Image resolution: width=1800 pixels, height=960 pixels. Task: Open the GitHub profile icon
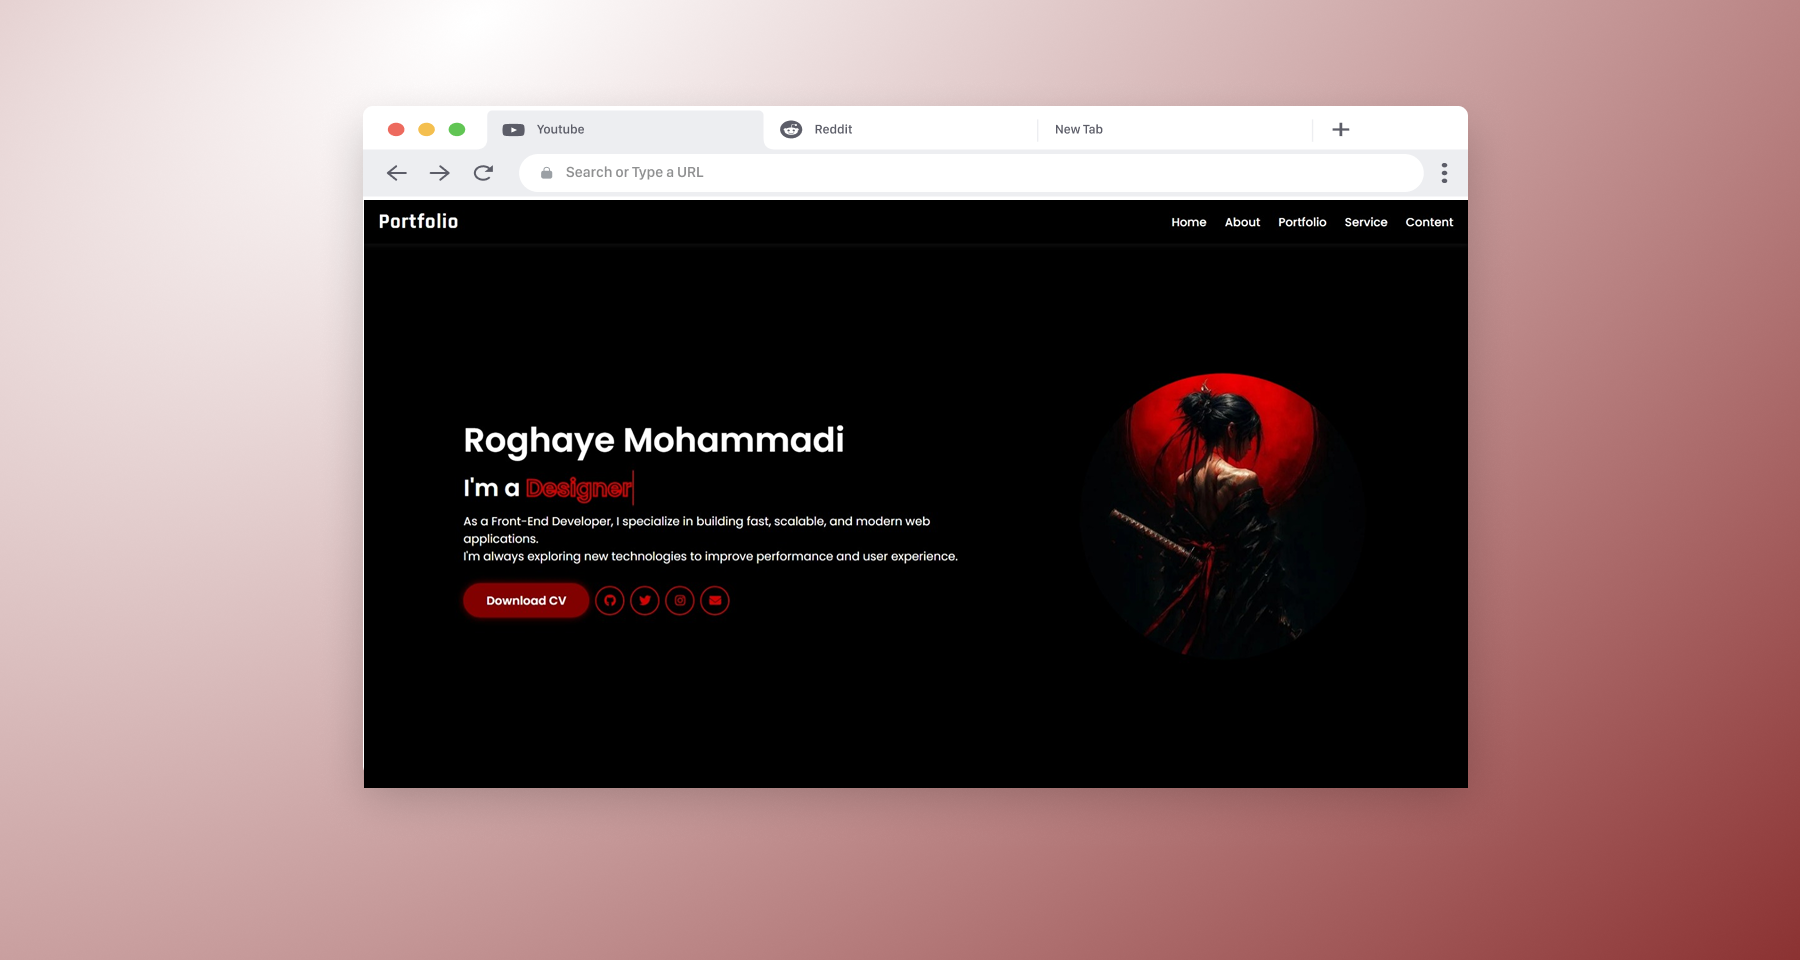pyautogui.click(x=610, y=601)
